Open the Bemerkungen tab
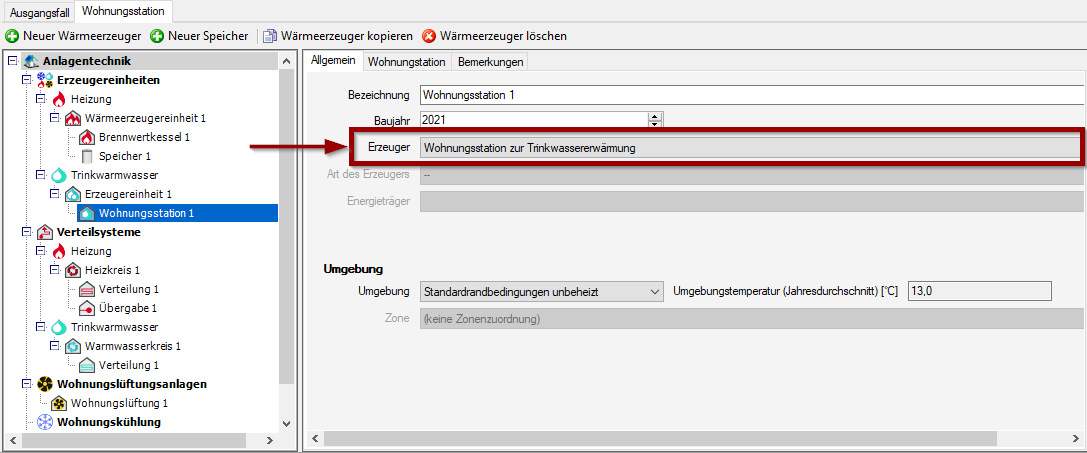Viewport: 1087px width, 453px height. tap(490, 62)
